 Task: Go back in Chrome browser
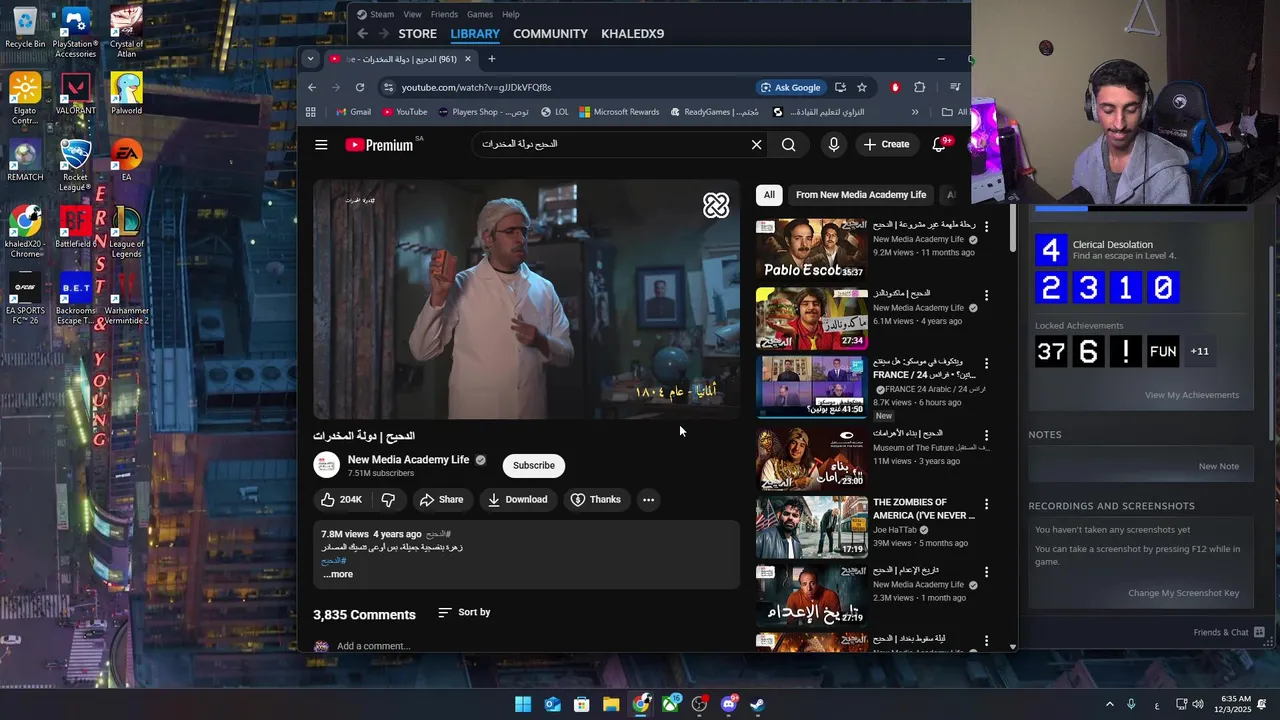click(312, 87)
